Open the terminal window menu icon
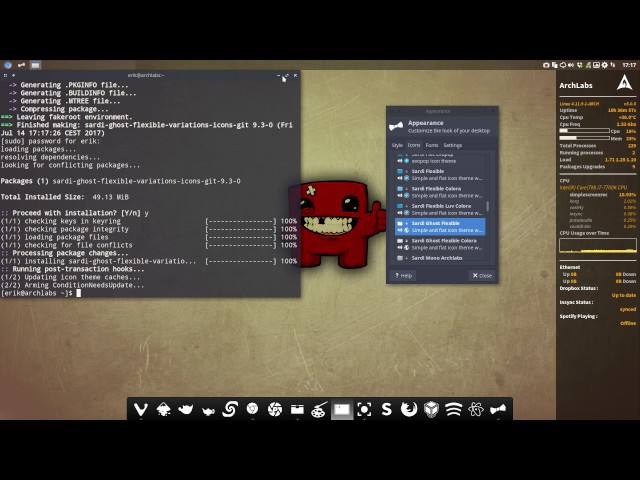Viewport: 640px width, 480px height. [x=5, y=75]
